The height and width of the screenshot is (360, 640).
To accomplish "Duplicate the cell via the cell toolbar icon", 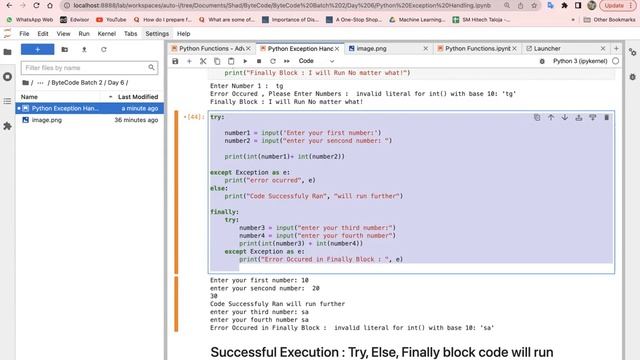I will pyautogui.click(x=537, y=118).
